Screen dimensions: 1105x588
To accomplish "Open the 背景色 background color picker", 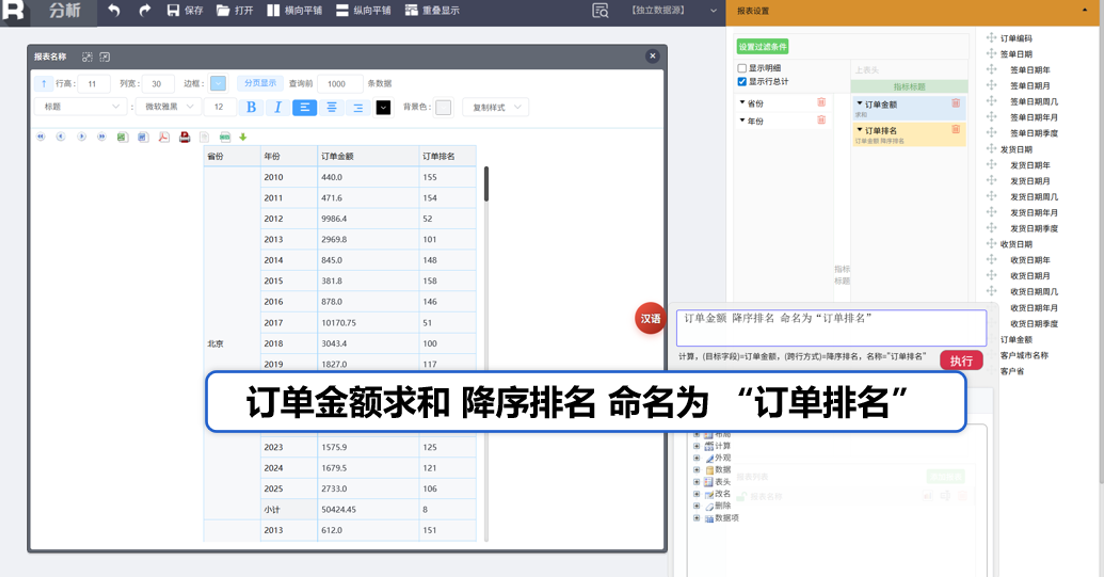I will click(x=443, y=107).
